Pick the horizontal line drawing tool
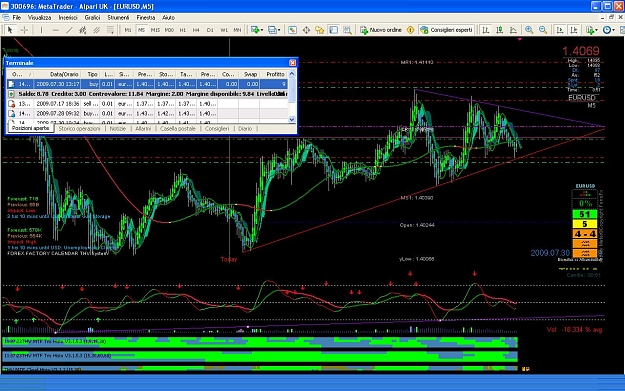Image resolution: width=625 pixels, height=391 pixels. click(55, 30)
